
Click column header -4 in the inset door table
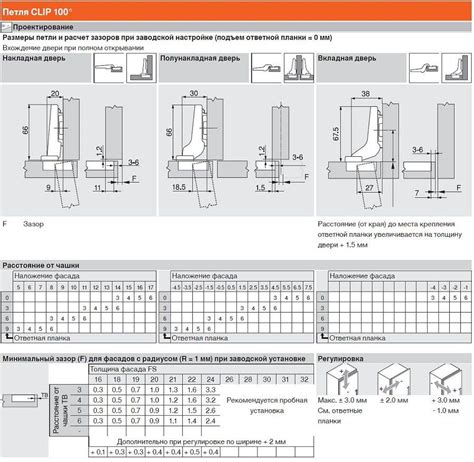pyautogui.click(x=433, y=287)
